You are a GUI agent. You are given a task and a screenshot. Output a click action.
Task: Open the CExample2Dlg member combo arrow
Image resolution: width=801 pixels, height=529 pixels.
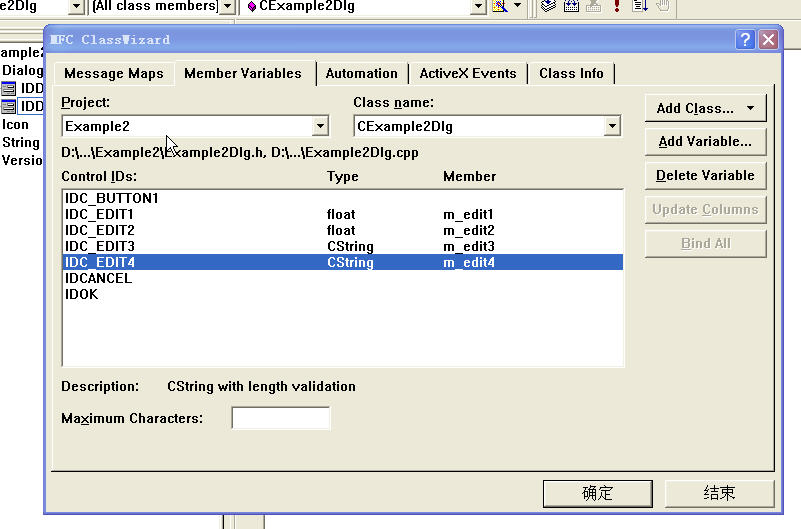pos(478,6)
